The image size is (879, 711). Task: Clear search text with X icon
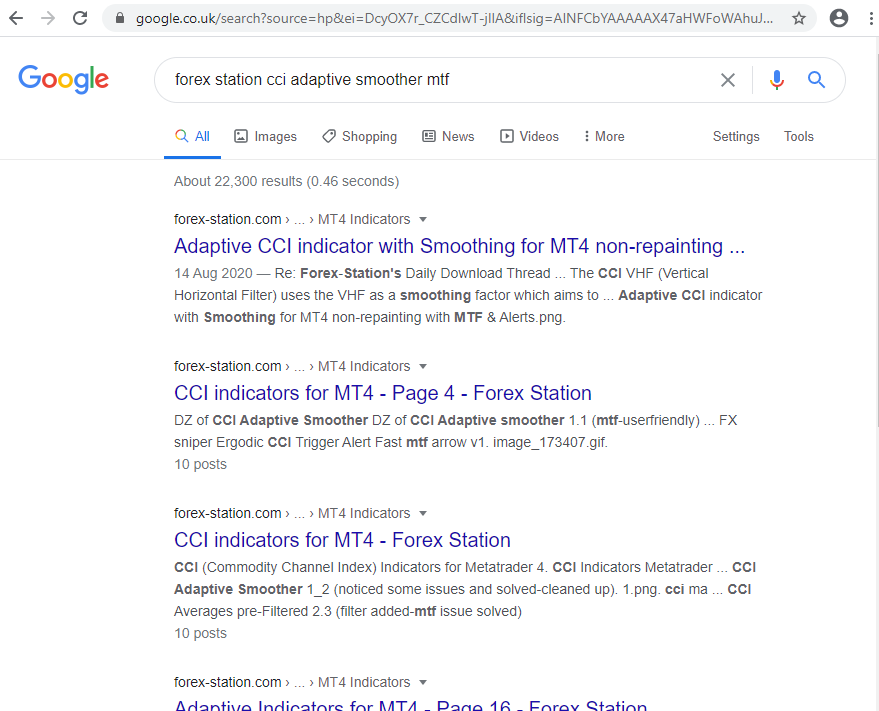tap(728, 80)
